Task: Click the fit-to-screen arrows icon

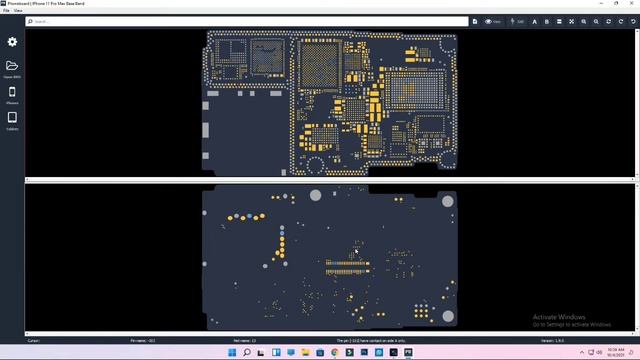Action: pos(571,21)
